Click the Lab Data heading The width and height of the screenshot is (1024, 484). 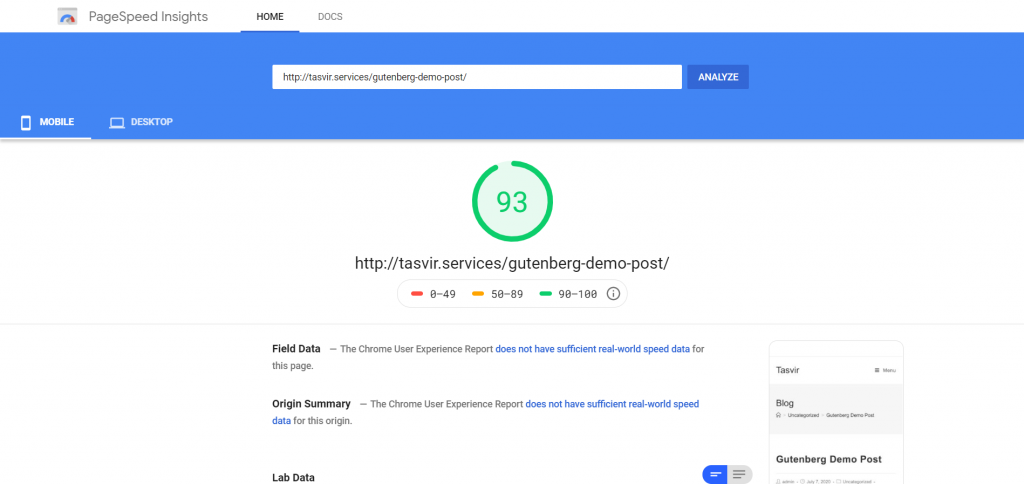293,478
